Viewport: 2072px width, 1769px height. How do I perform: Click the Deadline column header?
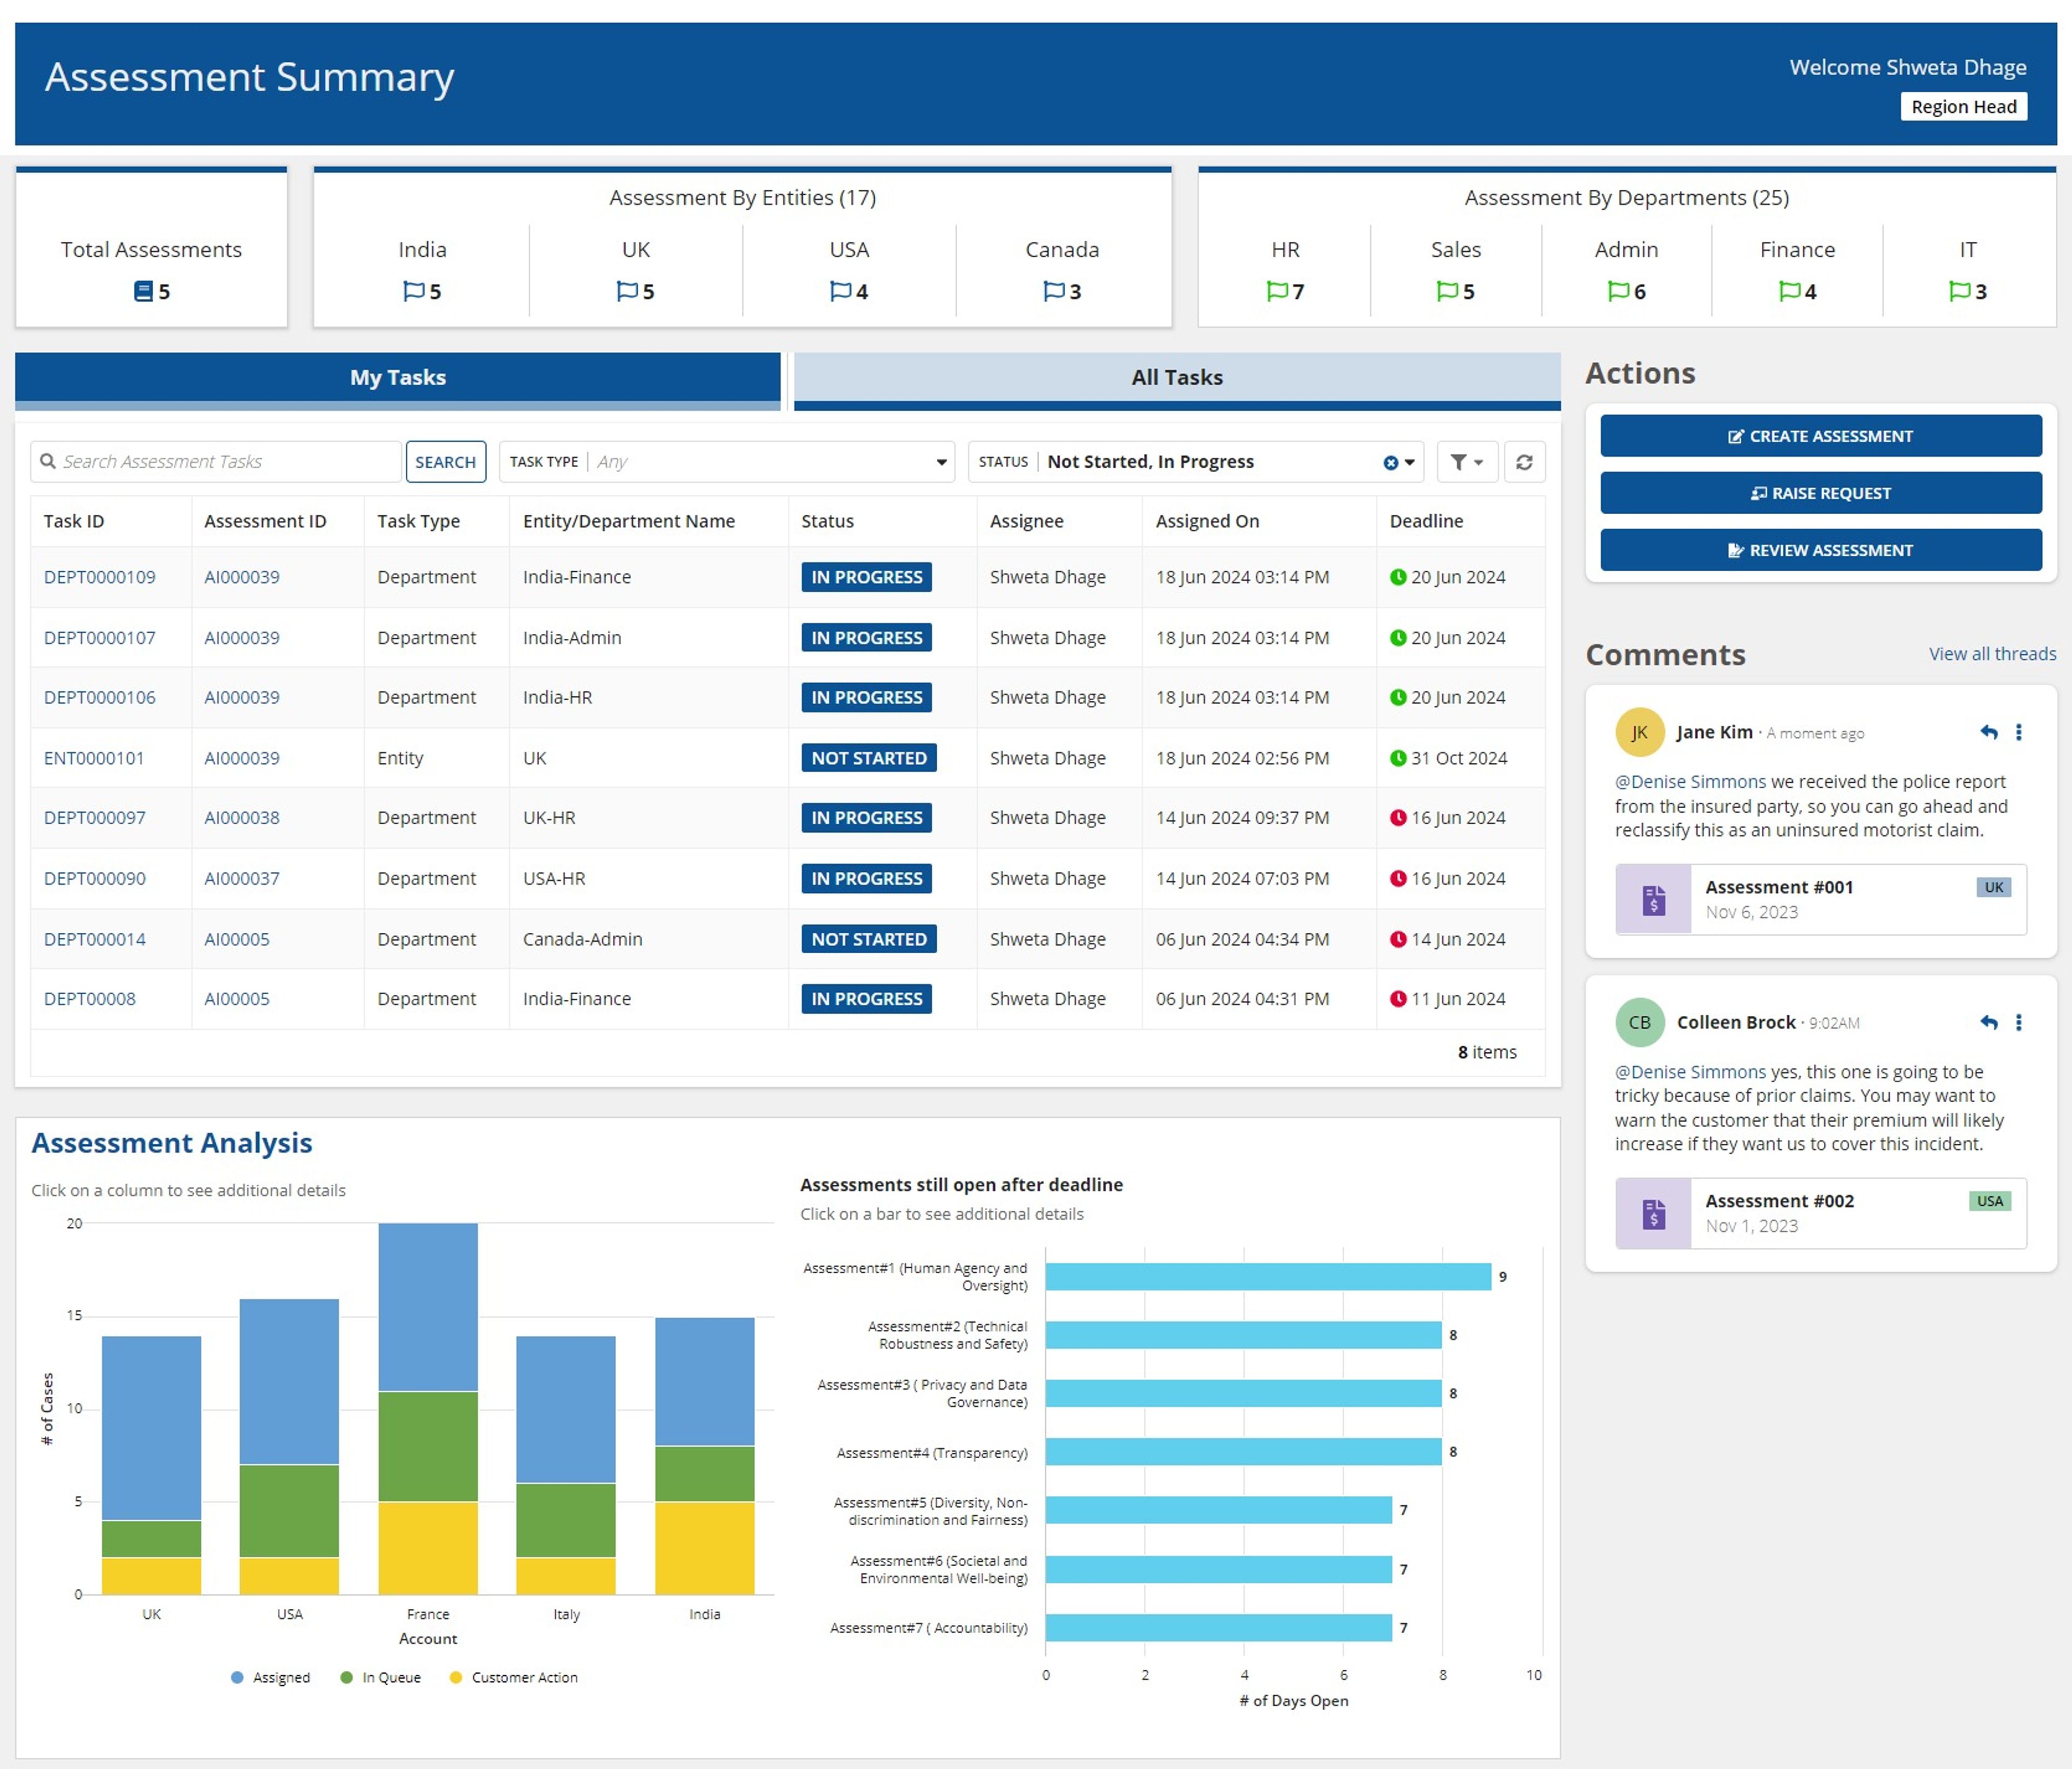coord(1426,521)
